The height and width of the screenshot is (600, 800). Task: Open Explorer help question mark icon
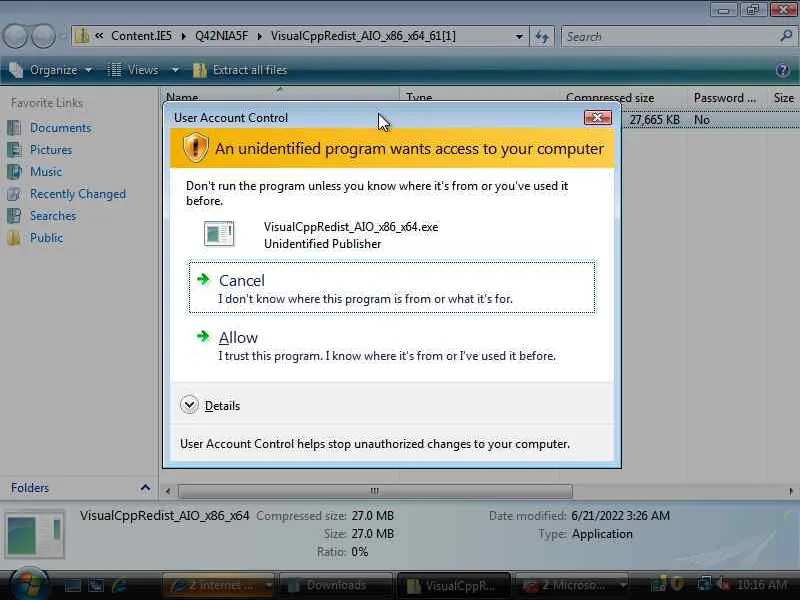coord(782,70)
